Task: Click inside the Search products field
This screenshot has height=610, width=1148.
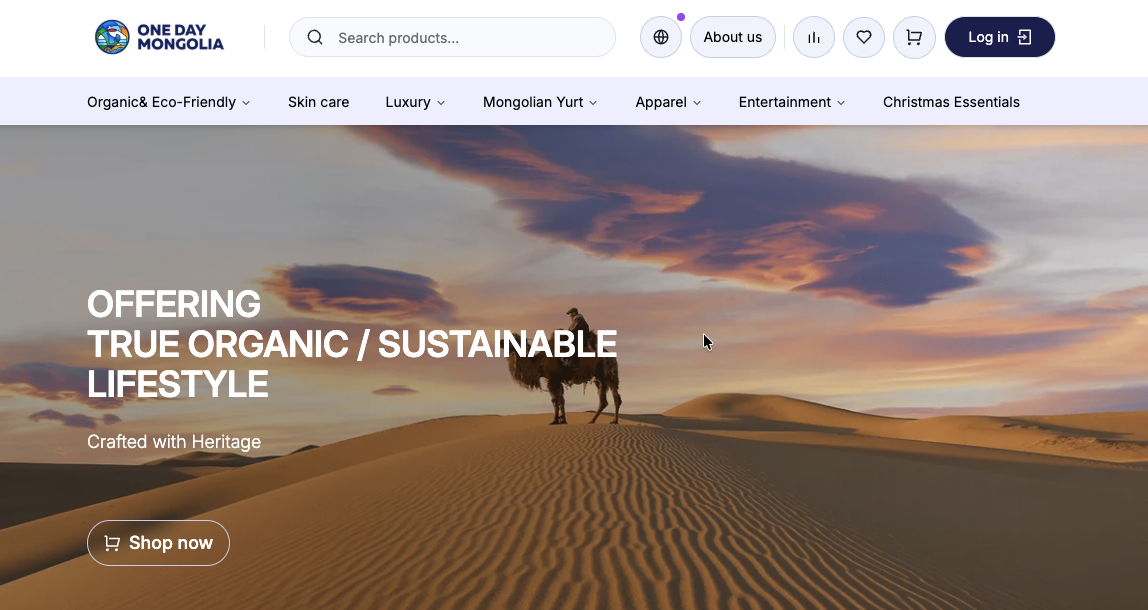Action: [452, 36]
